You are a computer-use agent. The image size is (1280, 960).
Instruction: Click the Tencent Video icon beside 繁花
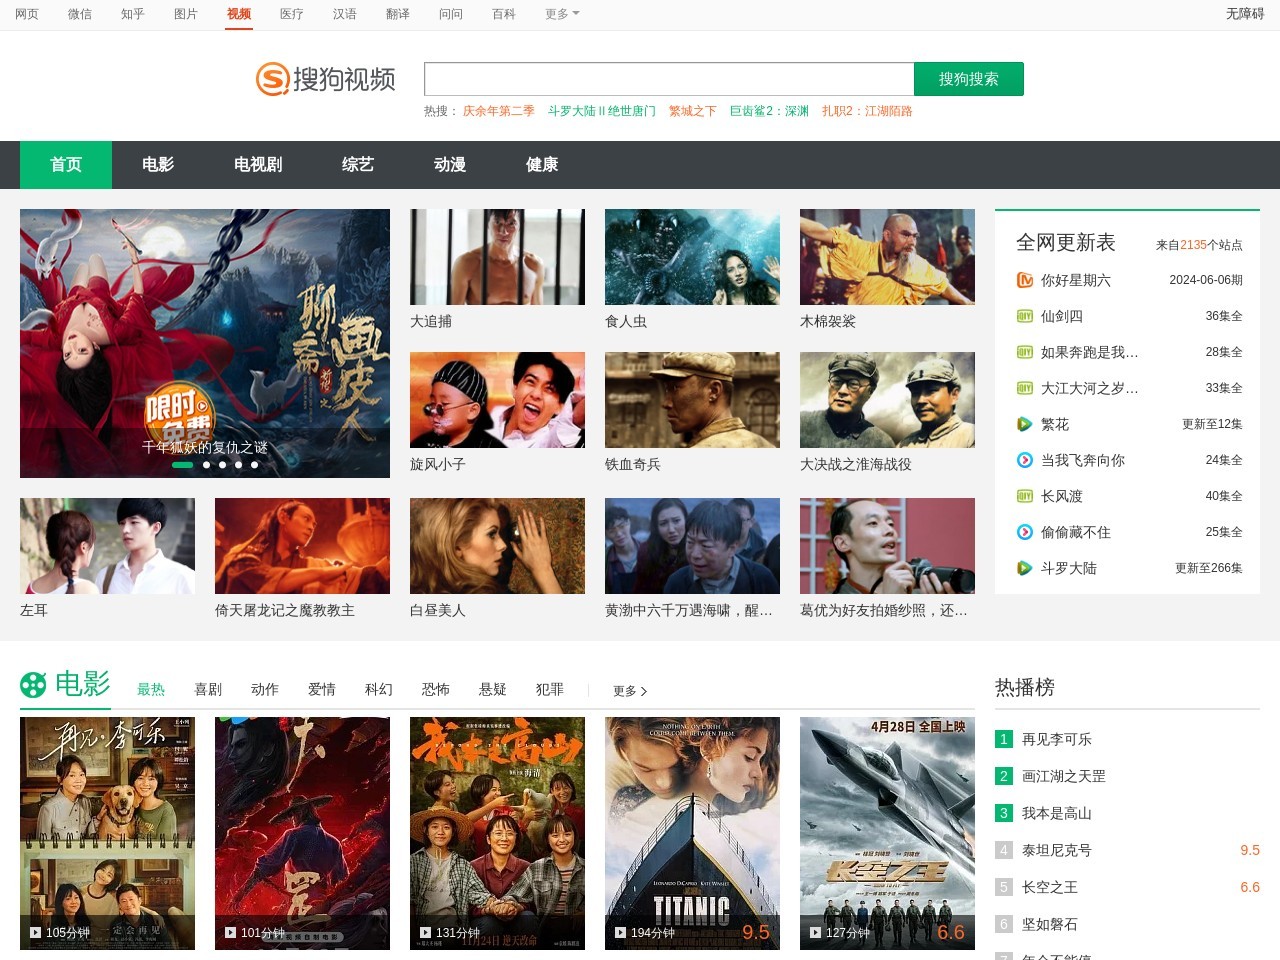(x=1025, y=424)
